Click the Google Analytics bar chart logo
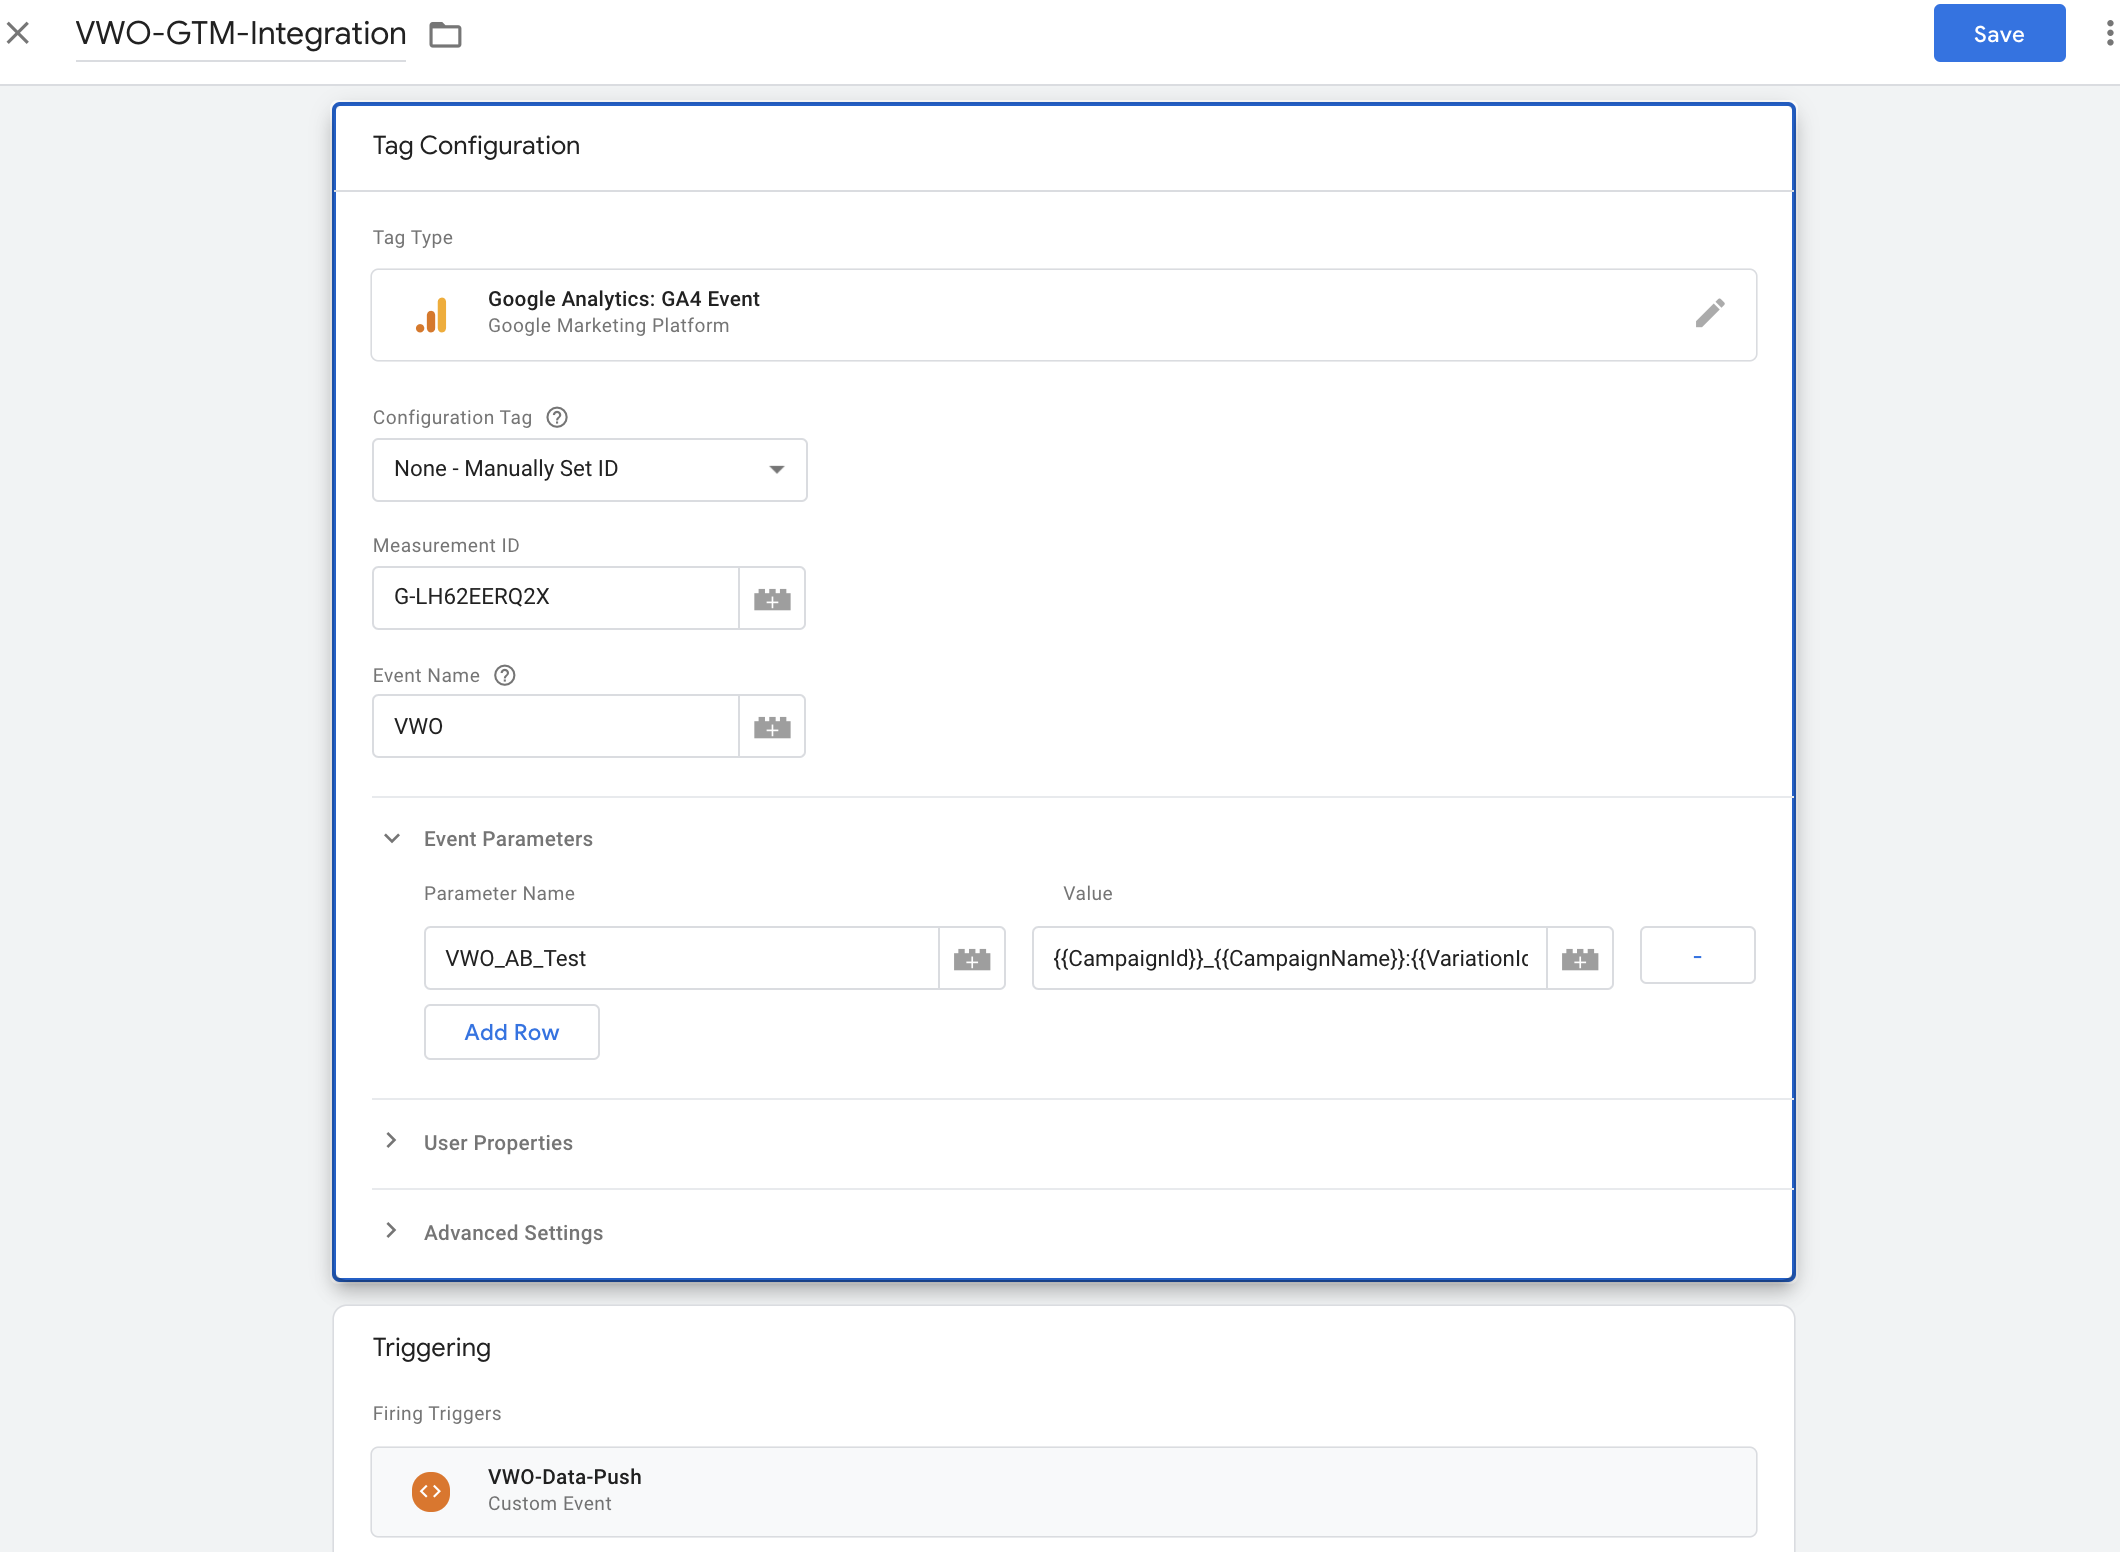2120x1552 pixels. tap(432, 314)
